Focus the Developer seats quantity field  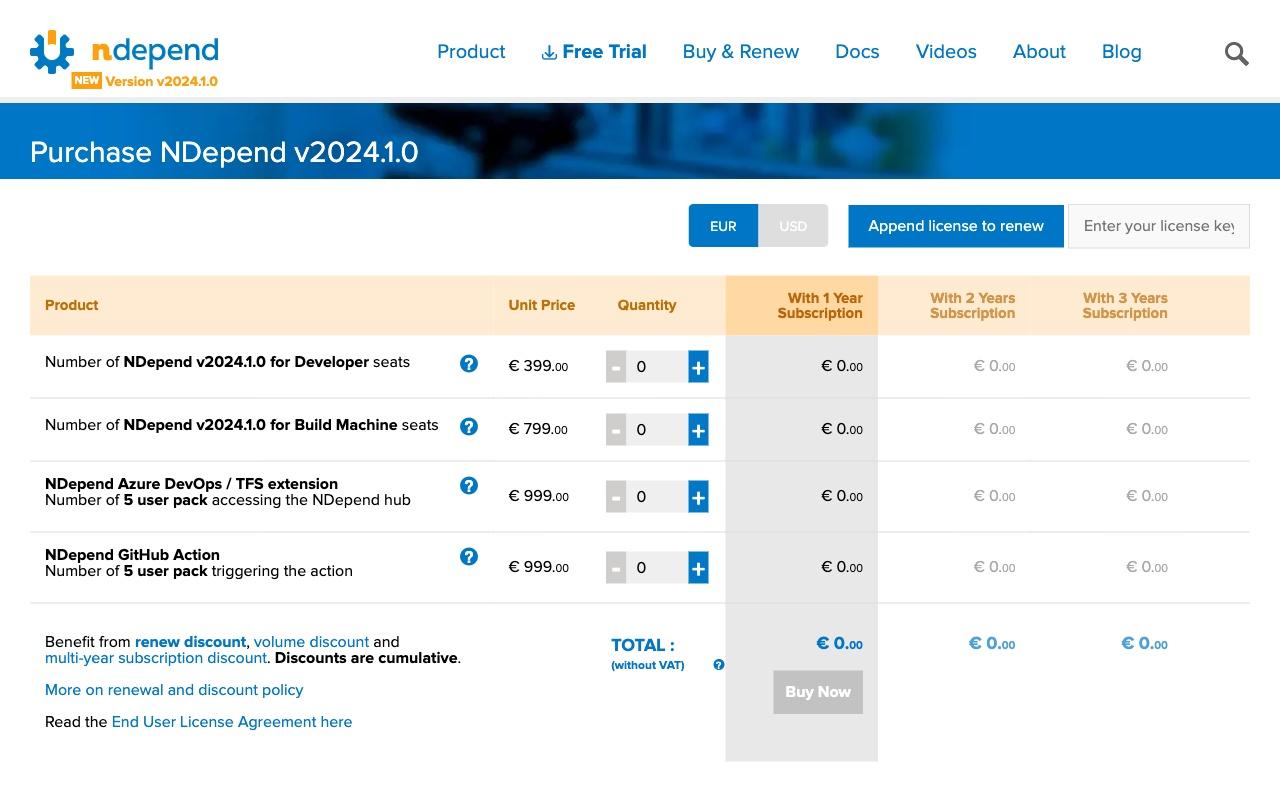point(657,367)
